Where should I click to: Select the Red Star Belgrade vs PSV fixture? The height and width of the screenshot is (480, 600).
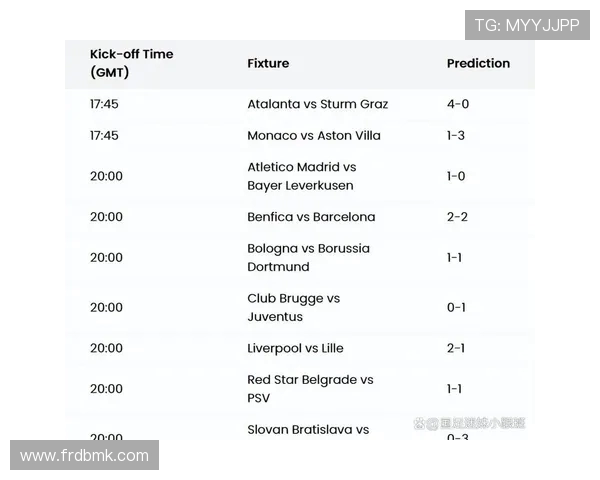(x=310, y=389)
